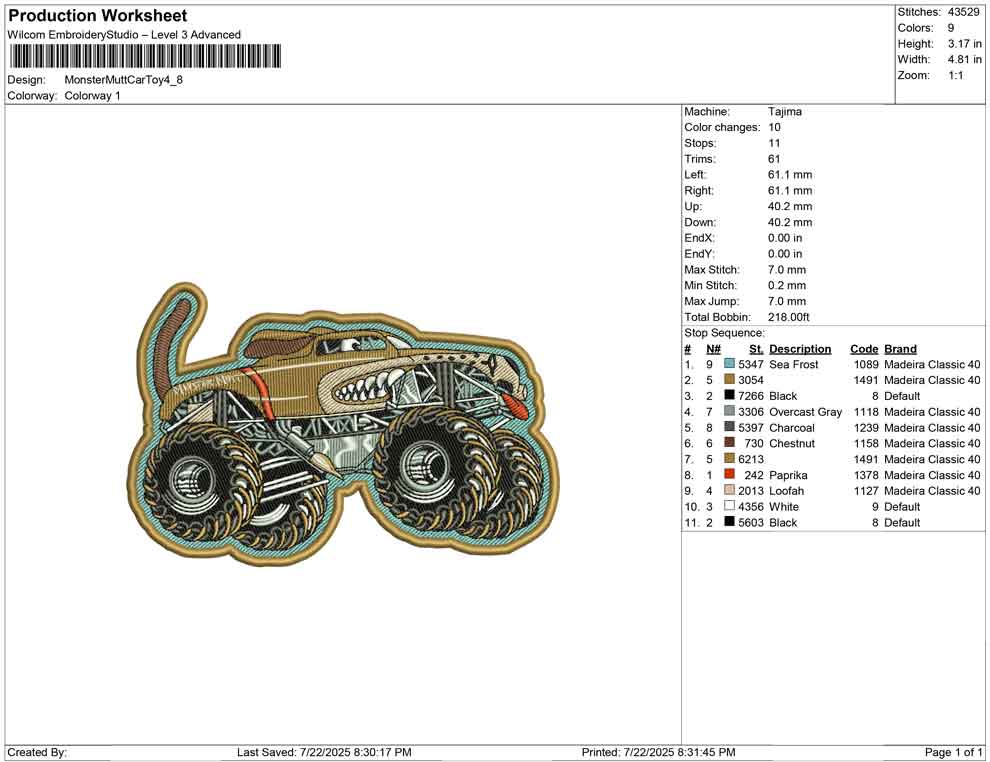Screen dimensions: 990x762
Task: Click the 'Description' column header
Action: point(800,349)
